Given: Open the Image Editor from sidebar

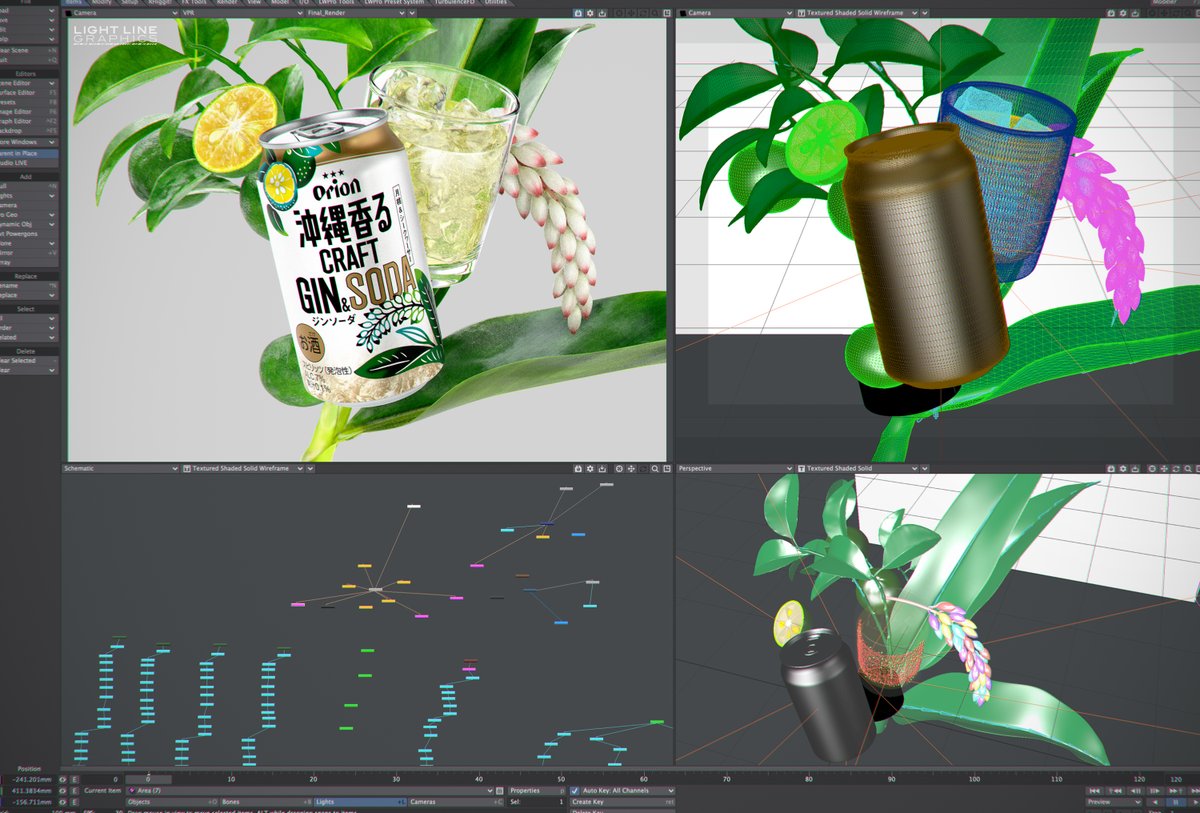Looking at the screenshot, I should click(x=29, y=111).
